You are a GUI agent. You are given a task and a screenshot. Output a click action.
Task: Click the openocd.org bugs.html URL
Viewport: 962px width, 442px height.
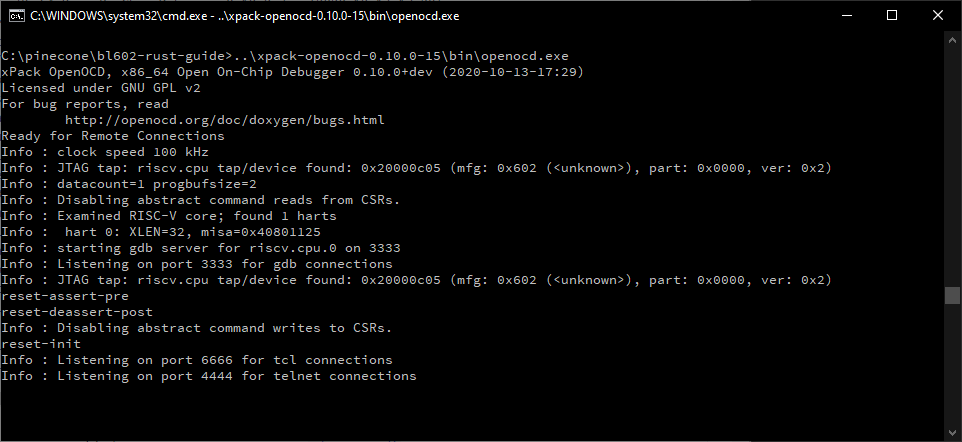(x=224, y=120)
